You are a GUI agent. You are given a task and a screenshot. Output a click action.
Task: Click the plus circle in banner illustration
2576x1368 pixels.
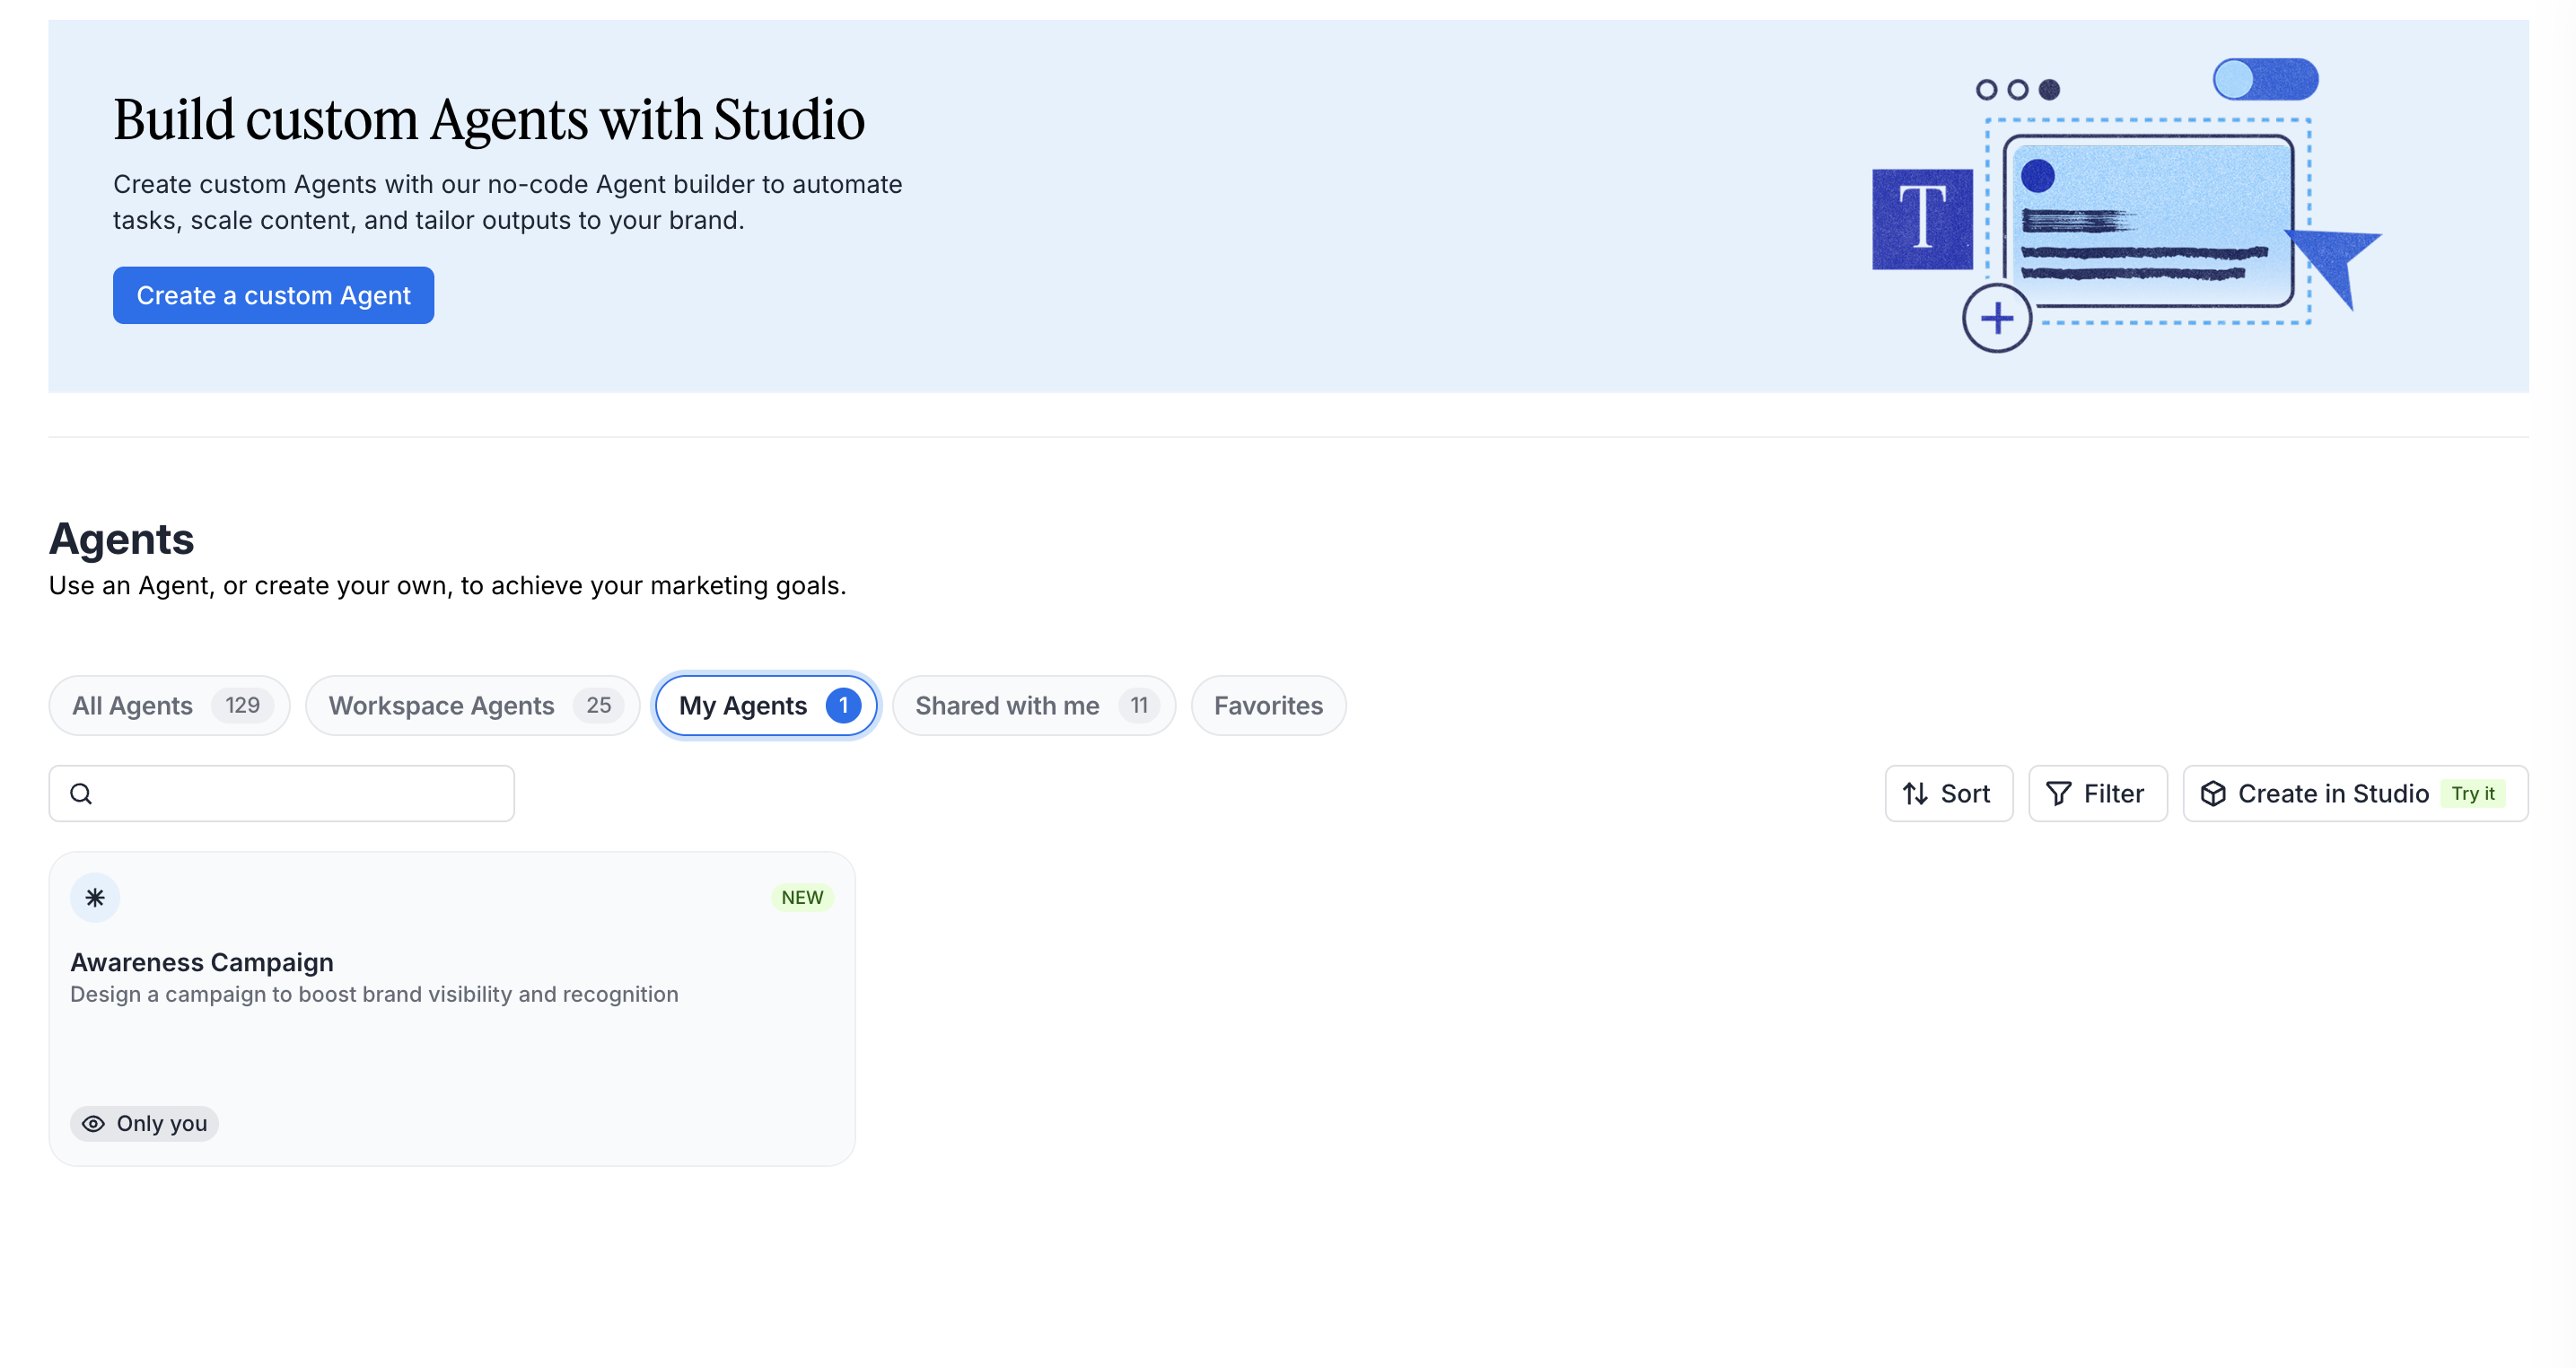[1997, 319]
